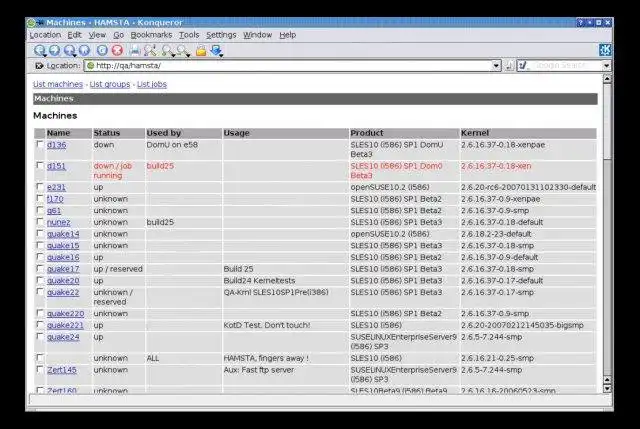Click the scrollbar bottom-most down arrow

click(607, 389)
